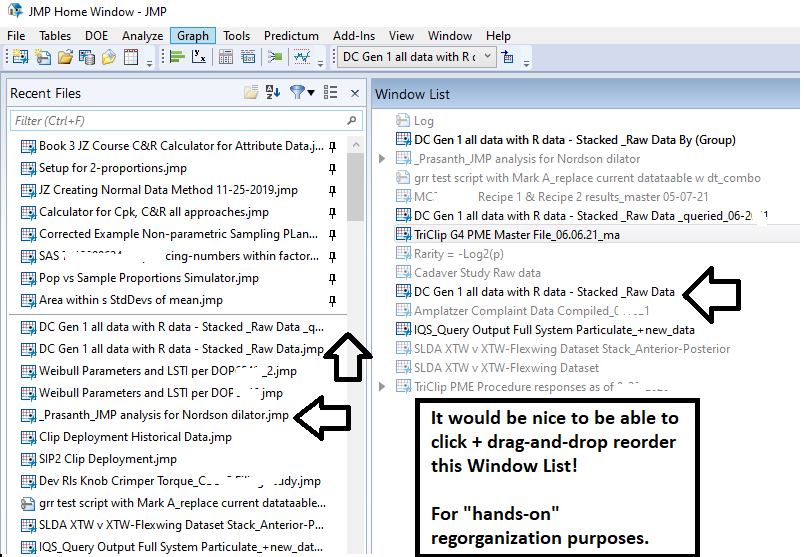Open the Tables menu
This screenshot has height=557, width=804.
pos(55,36)
